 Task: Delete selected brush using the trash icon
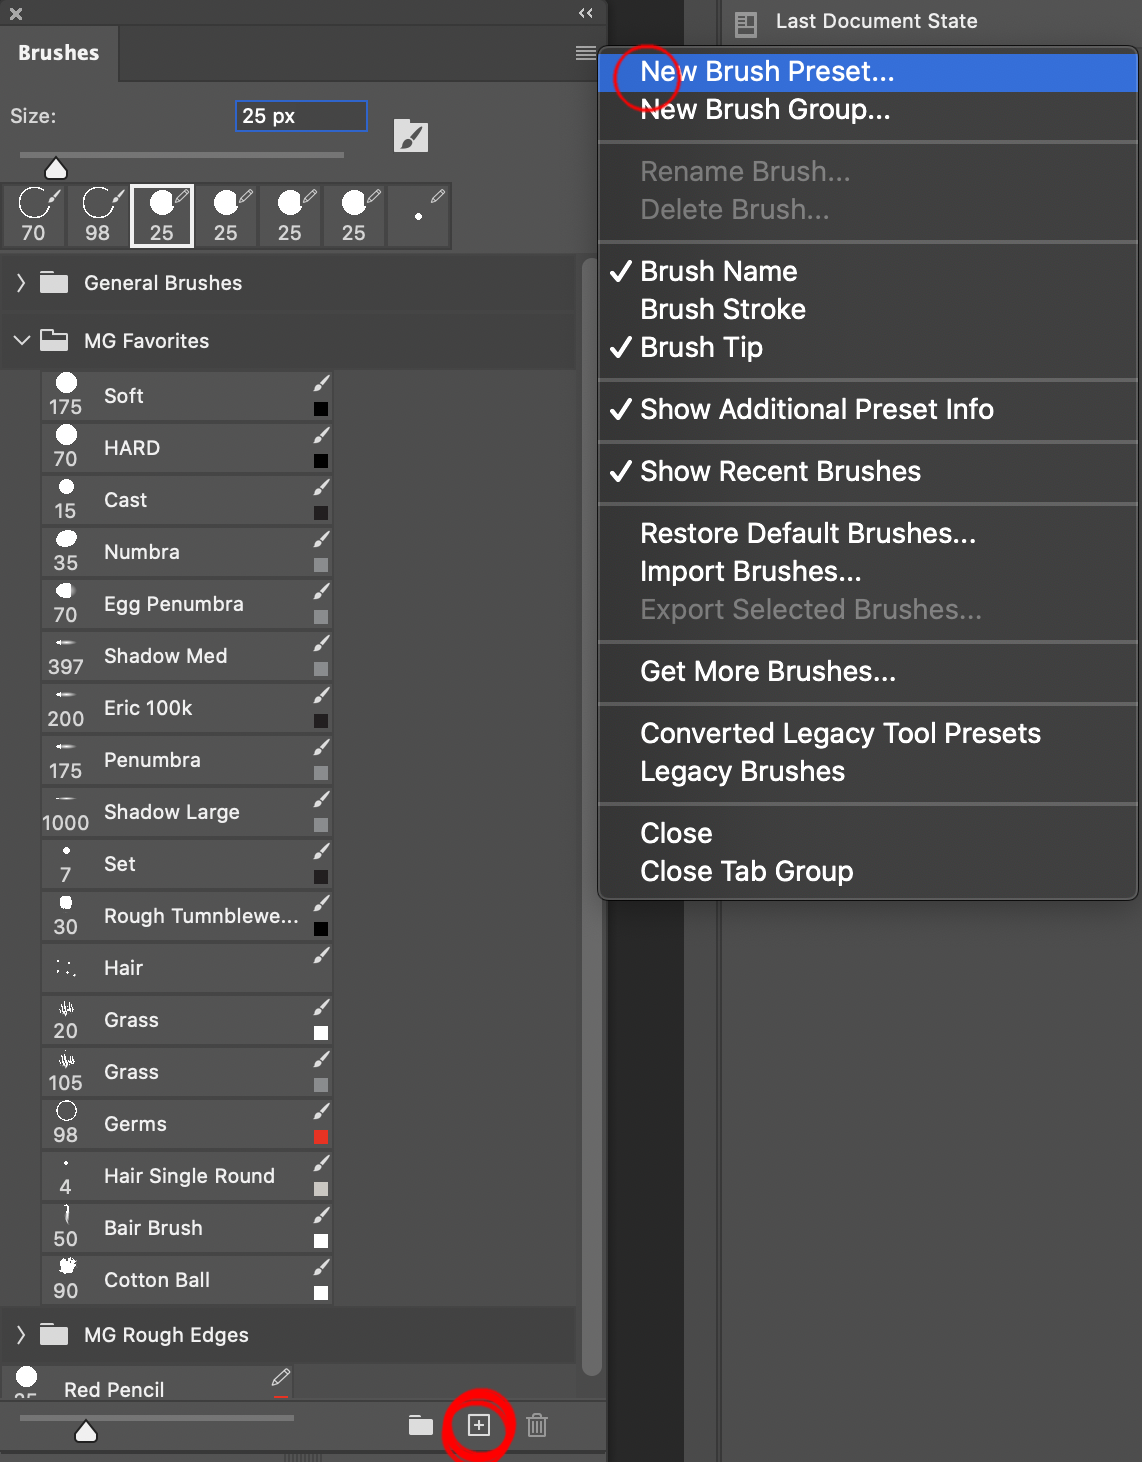(537, 1427)
